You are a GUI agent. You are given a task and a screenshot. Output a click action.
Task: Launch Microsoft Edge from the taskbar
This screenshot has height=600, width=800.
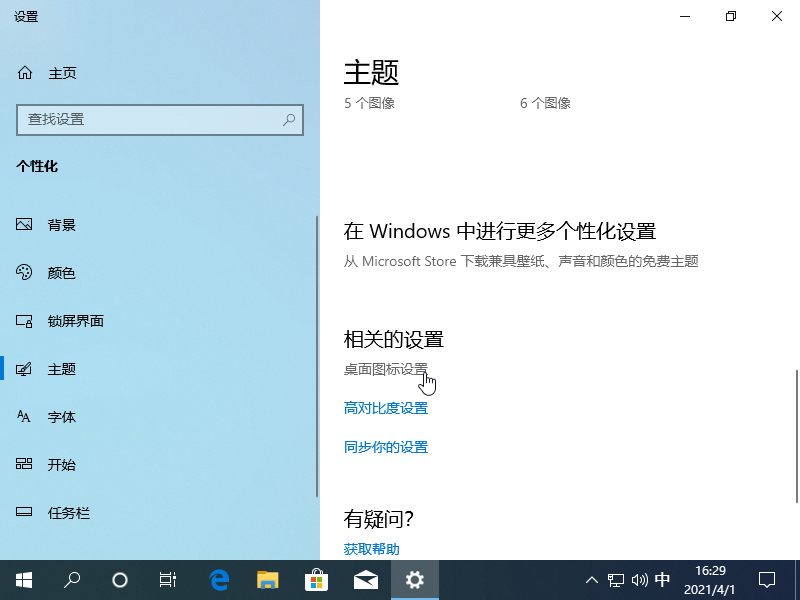tap(219, 579)
